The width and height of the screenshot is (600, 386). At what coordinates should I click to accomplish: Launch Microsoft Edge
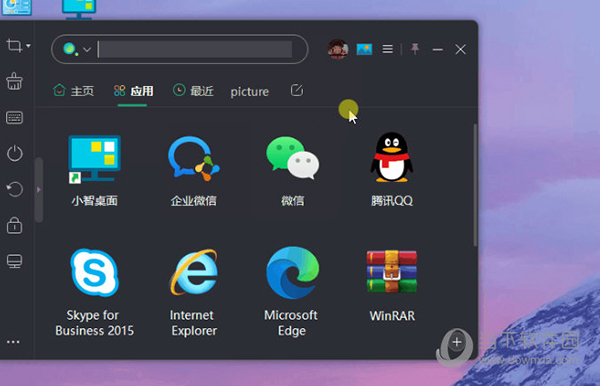292,292
